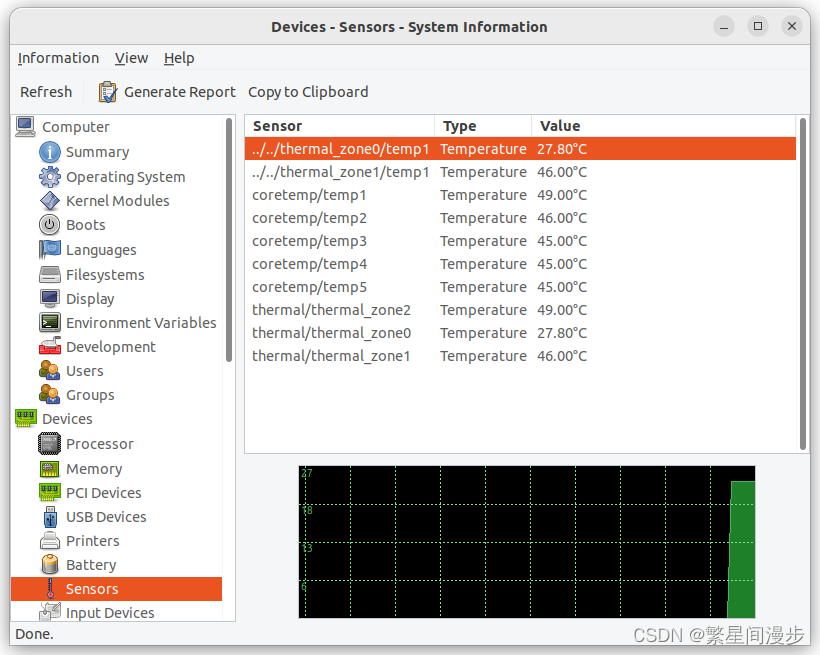Select the Operating System label
This screenshot has width=820, height=655.
coord(126,177)
